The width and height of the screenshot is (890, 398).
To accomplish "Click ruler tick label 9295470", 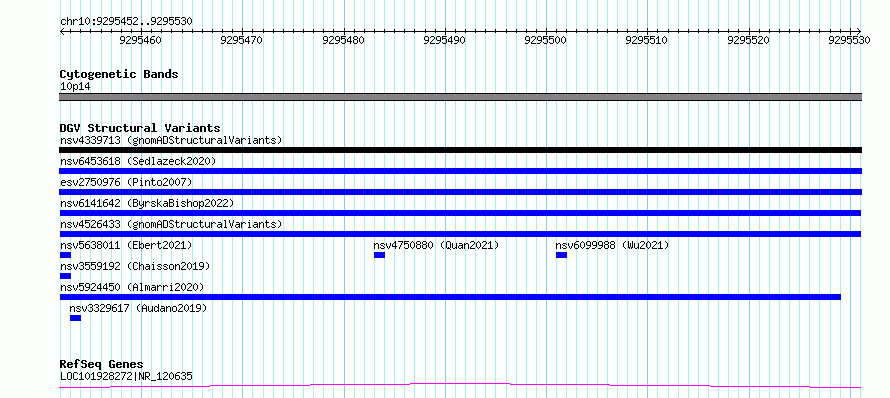I will tap(242, 40).
